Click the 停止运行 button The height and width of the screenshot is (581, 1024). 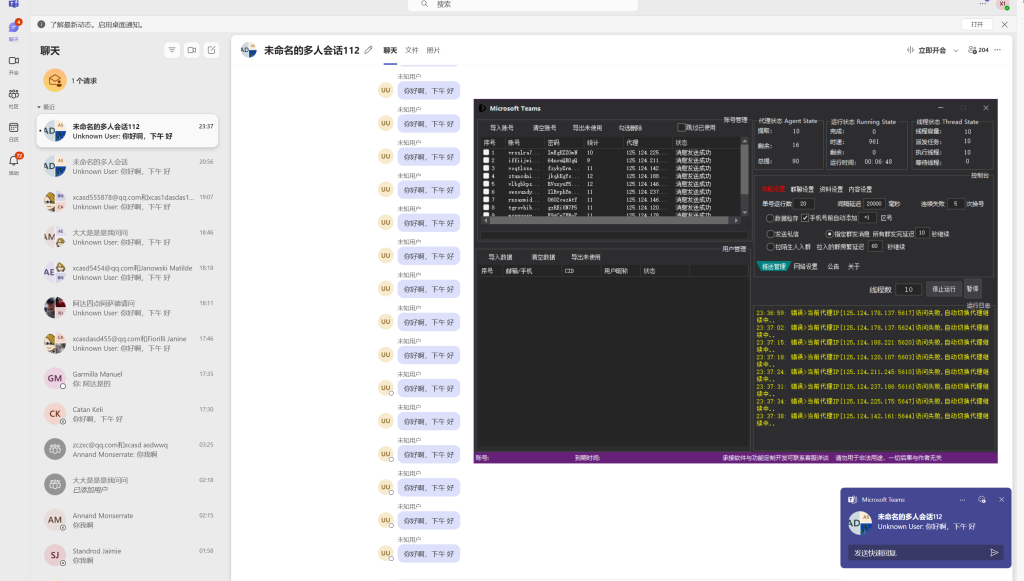tap(944, 289)
